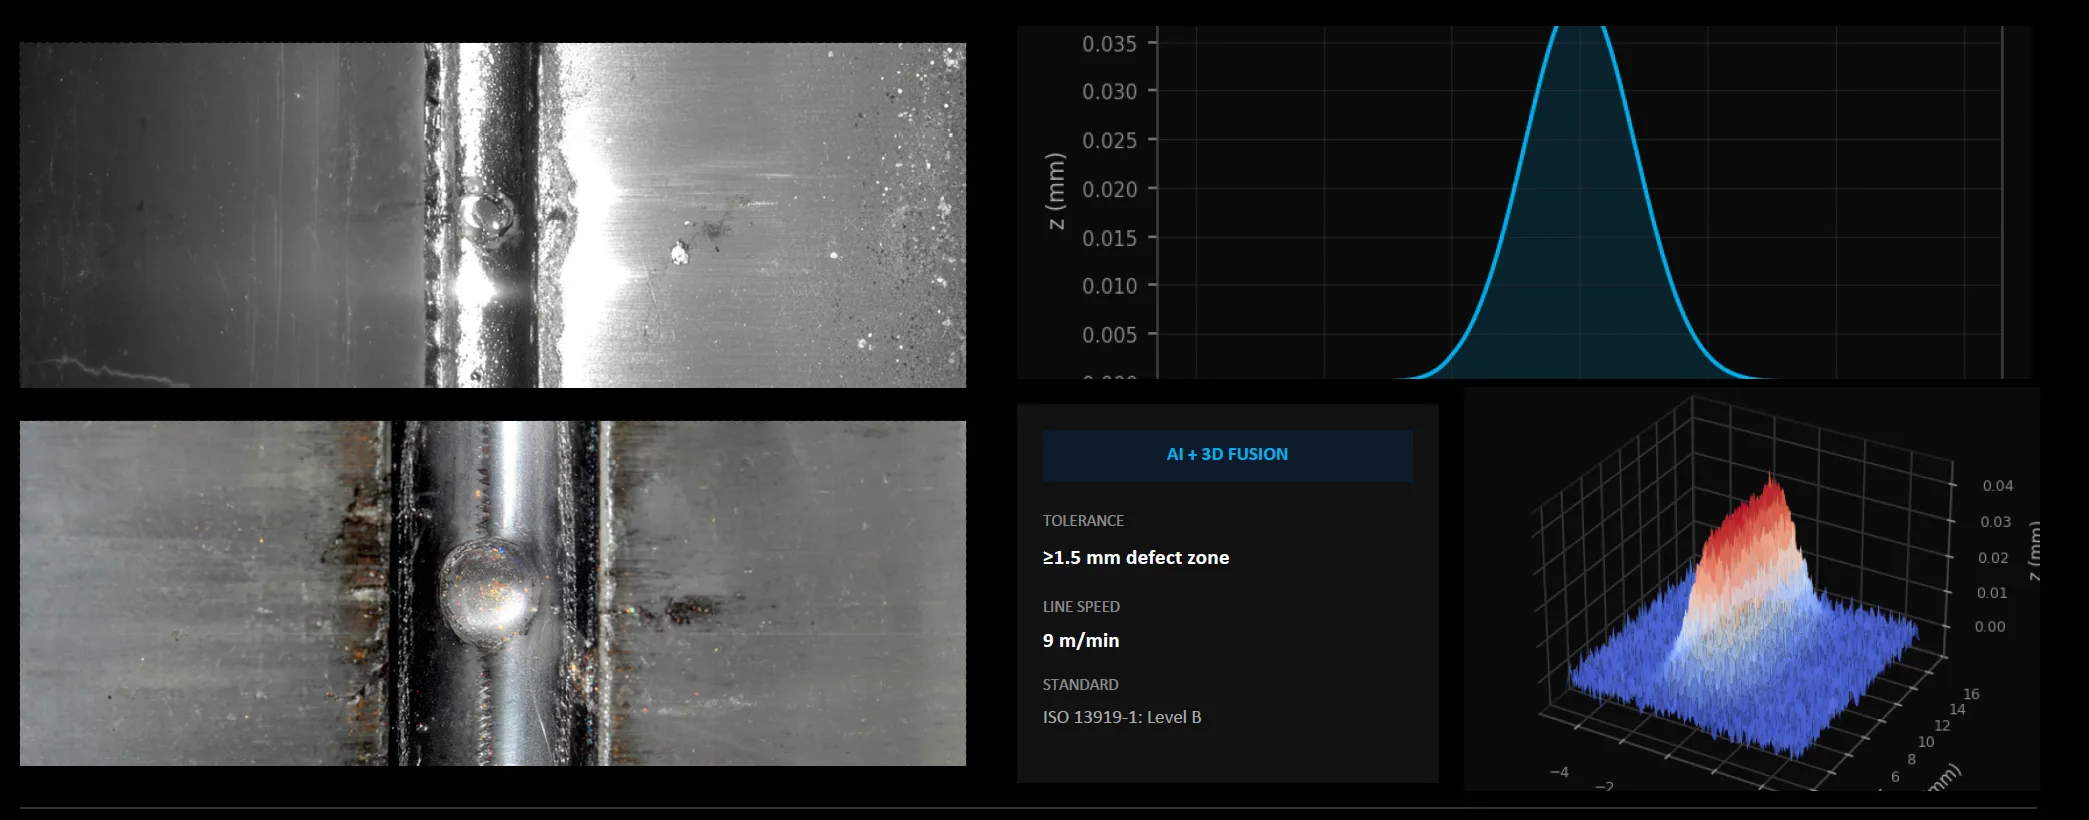The width and height of the screenshot is (2089, 820).
Task: Click the "16" depth tick on 3D plot
Action: click(1971, 694)
